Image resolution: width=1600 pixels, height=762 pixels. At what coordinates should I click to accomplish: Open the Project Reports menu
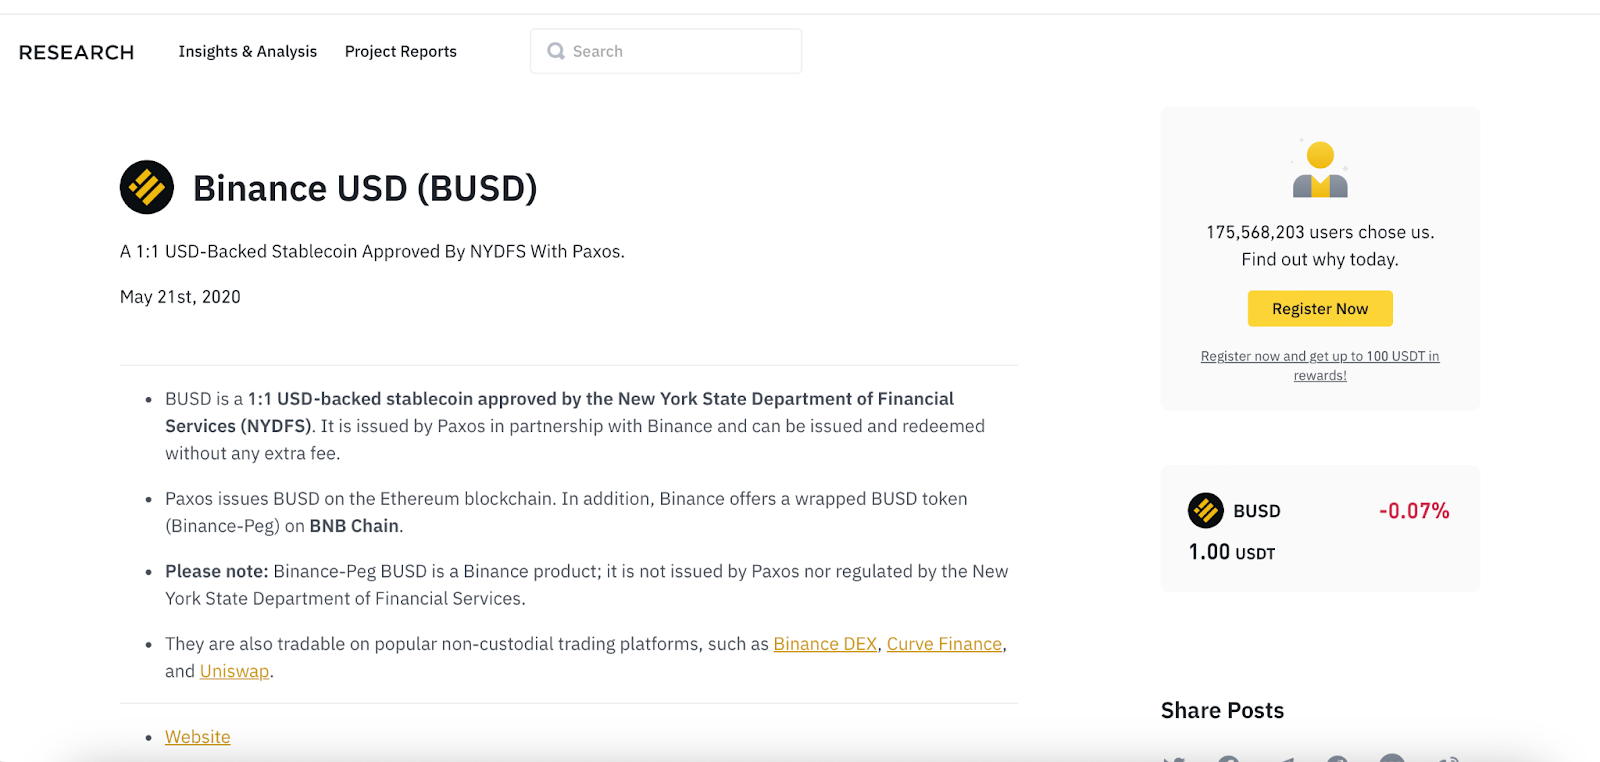click(x=401, y=51)
